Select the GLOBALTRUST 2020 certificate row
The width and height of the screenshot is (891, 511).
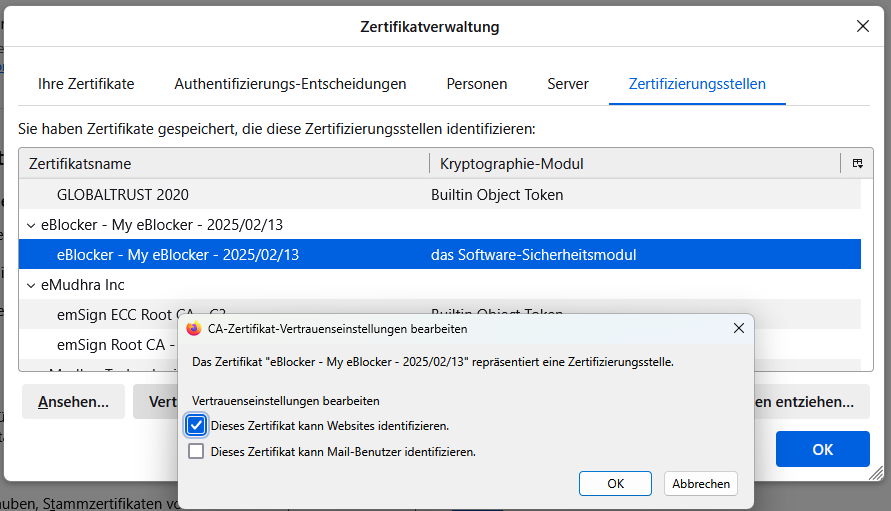[x=440, y=194]
